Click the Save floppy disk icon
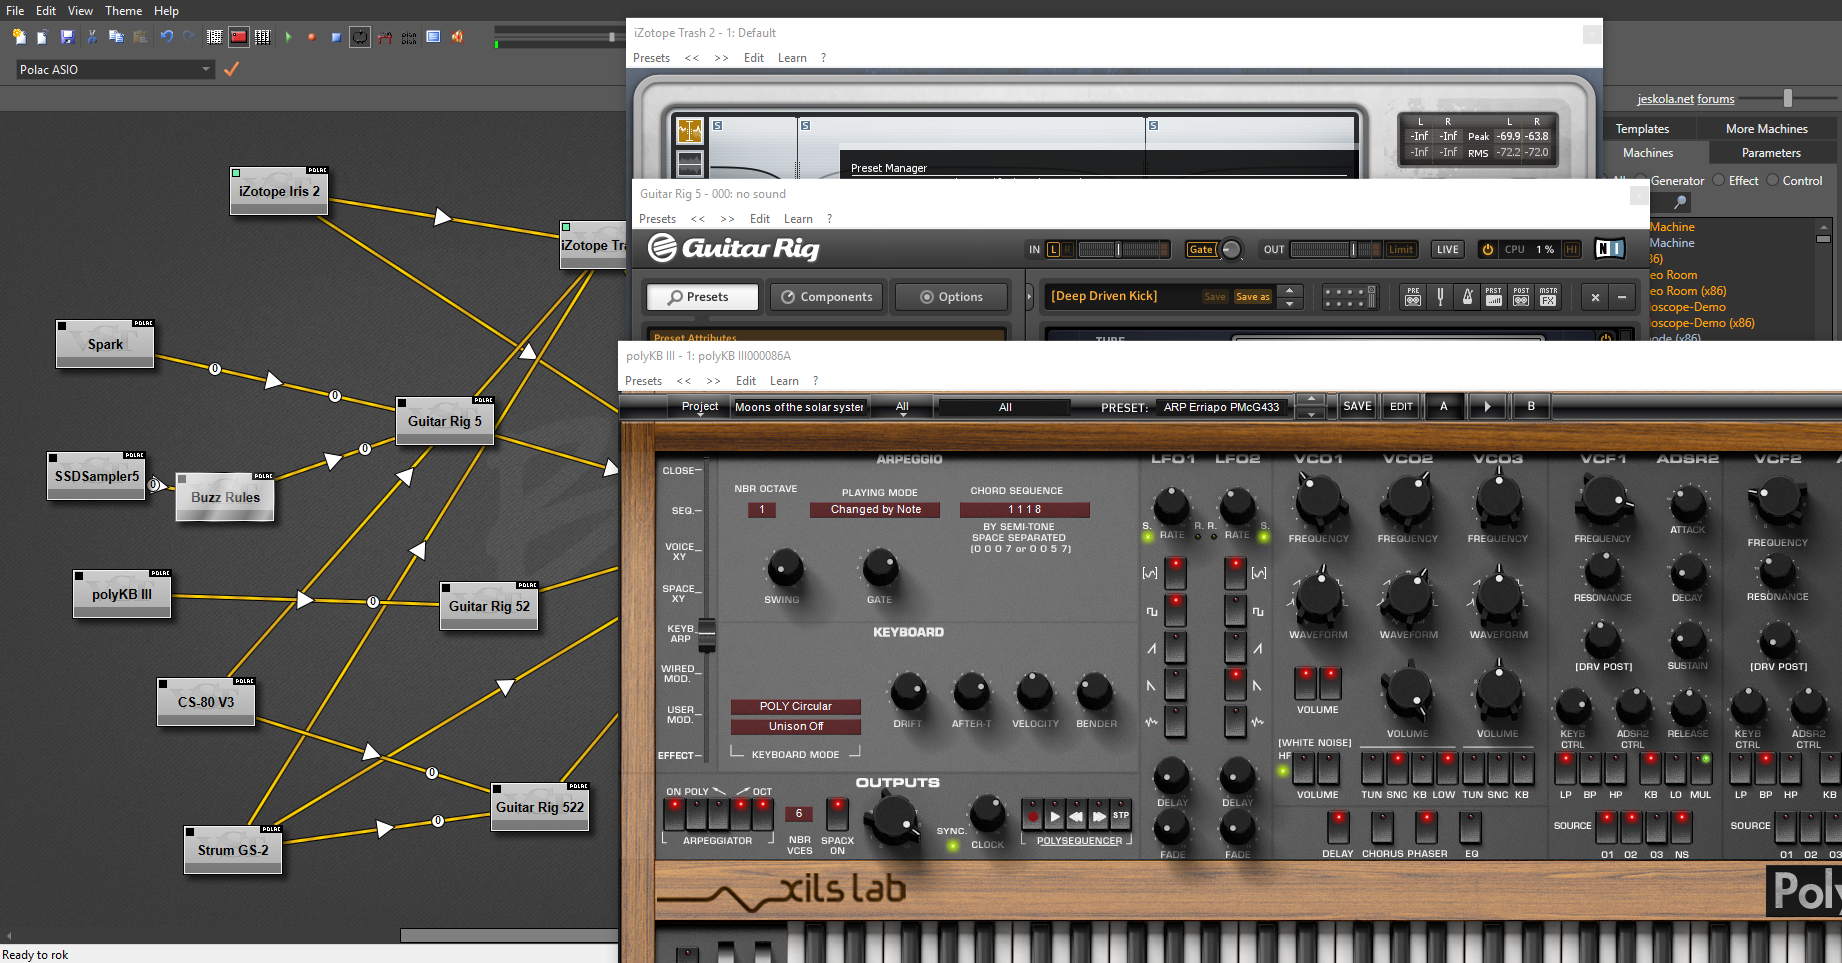Viewport: 1842px width, 963px height. point(67,37)
